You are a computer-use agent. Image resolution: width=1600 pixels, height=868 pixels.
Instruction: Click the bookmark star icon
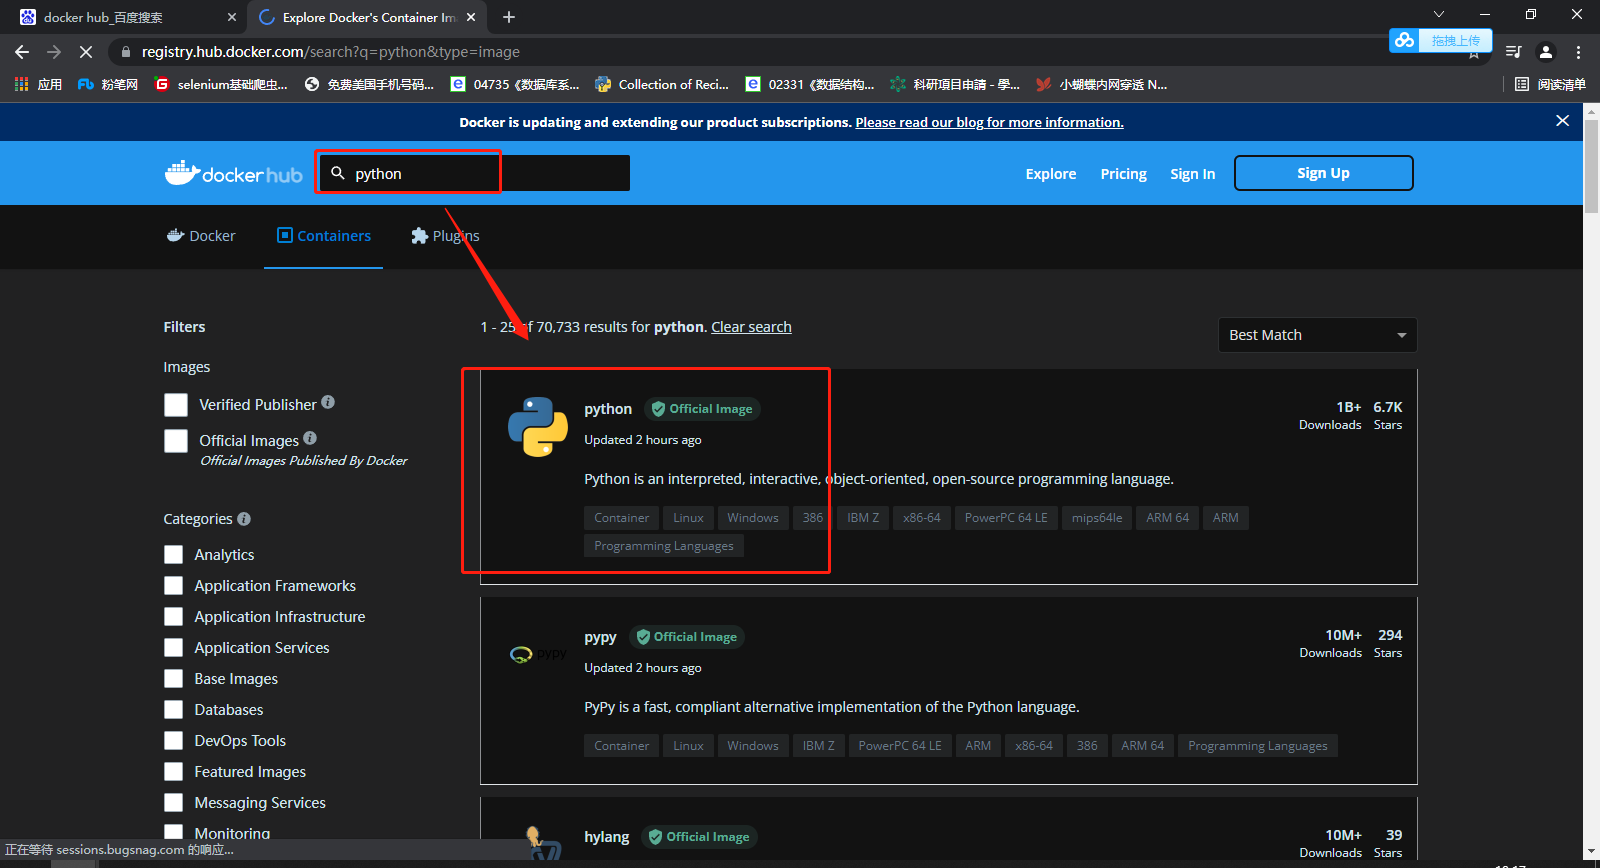pos(1474,55)
